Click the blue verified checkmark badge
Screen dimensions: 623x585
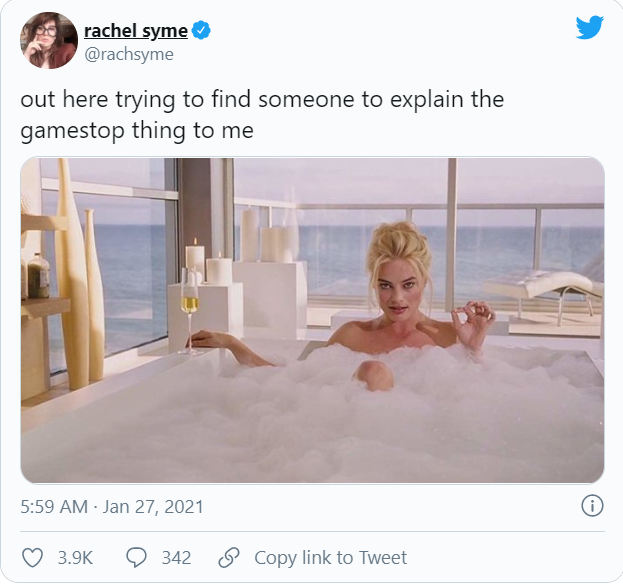(201, 31)
